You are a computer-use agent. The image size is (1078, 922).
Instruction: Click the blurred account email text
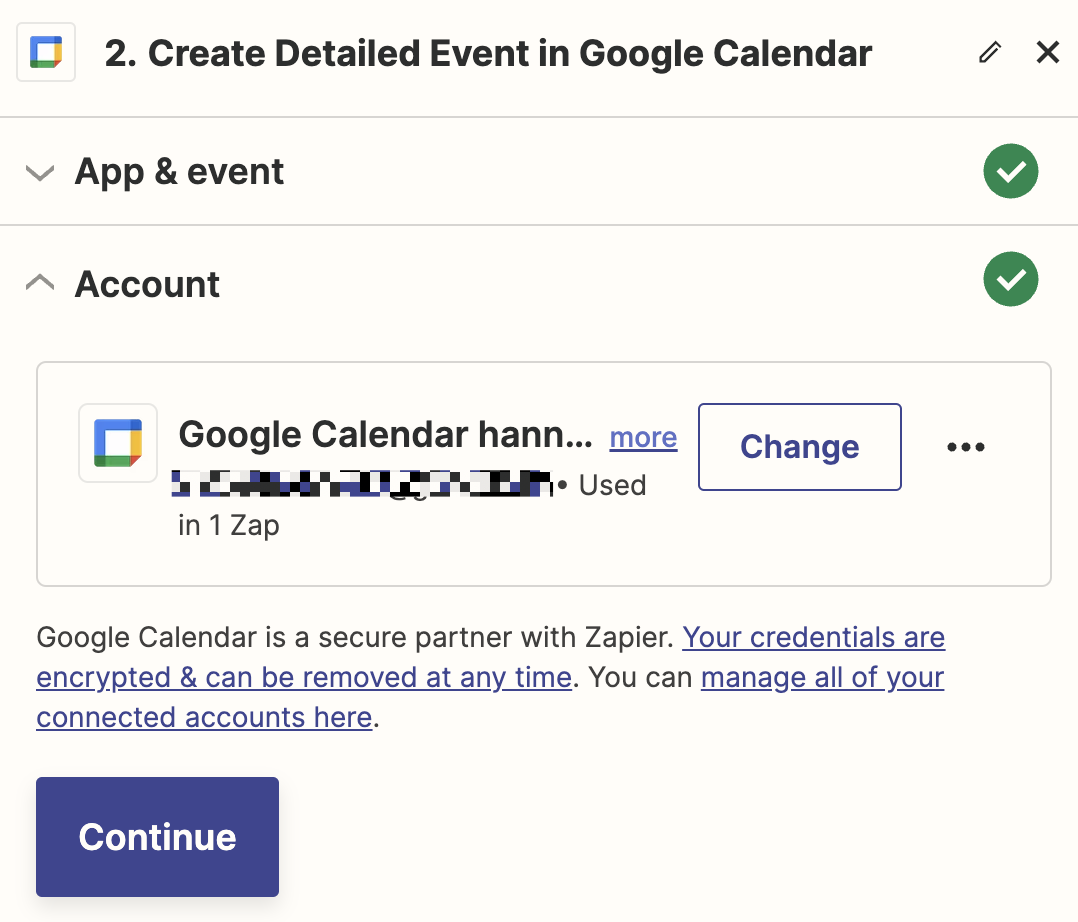[362, 485]
